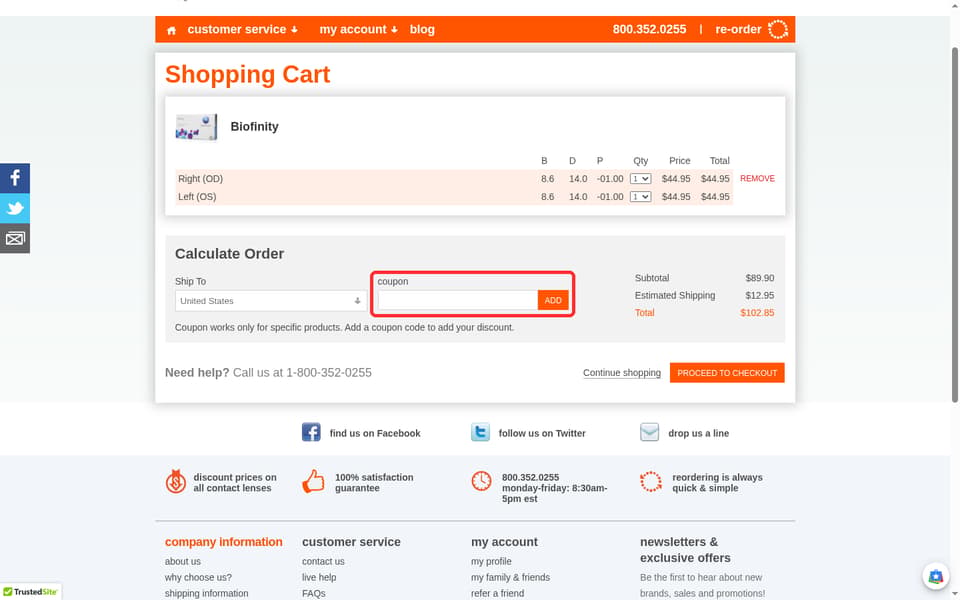960x600 pixels.
Task: Click the company information heading
Action: tap(223, 542)
